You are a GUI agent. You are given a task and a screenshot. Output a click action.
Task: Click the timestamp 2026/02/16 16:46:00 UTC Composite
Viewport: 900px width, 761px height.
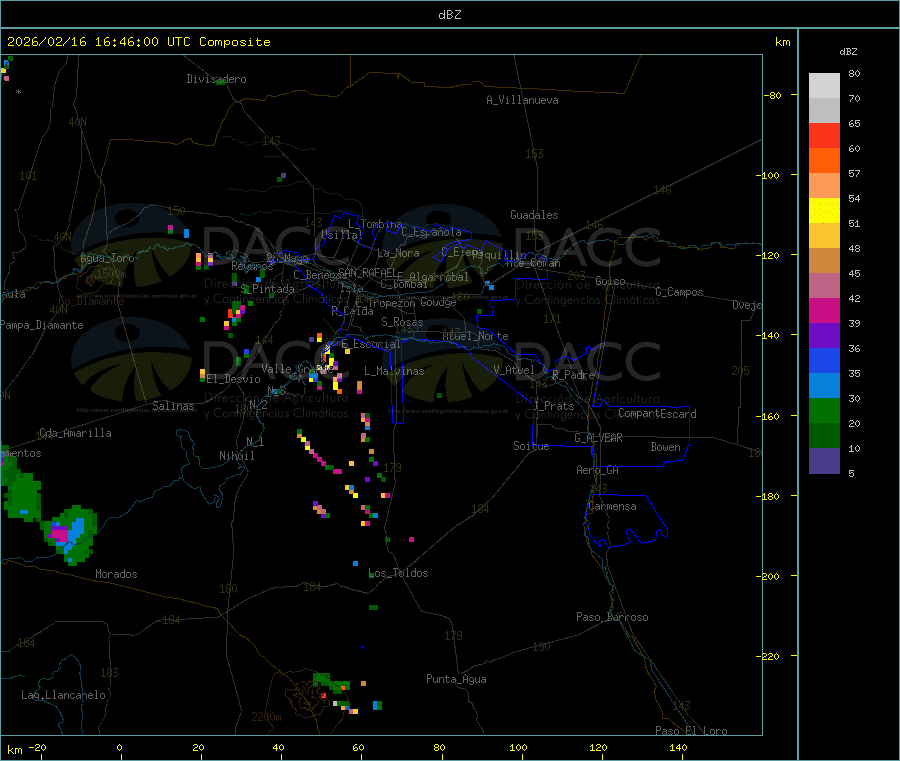click(x=138, y=42)
